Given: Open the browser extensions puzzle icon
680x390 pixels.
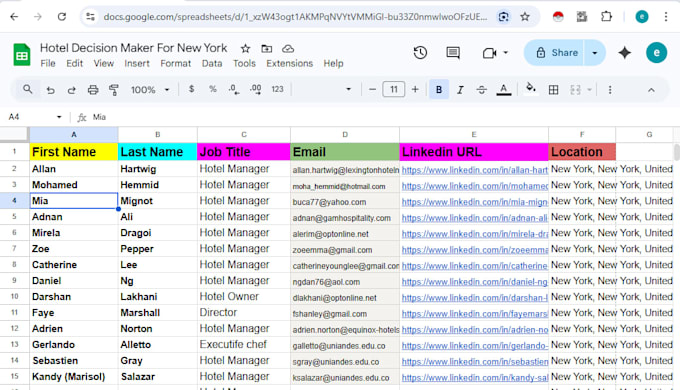Looking at the screenshot, I should click(x=606, y=17).
